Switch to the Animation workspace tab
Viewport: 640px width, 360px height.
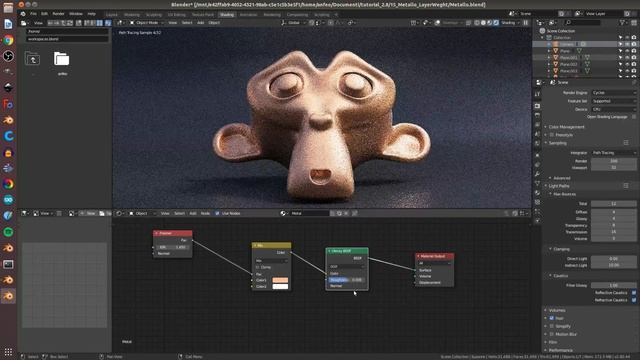click(x=248, y=14)
